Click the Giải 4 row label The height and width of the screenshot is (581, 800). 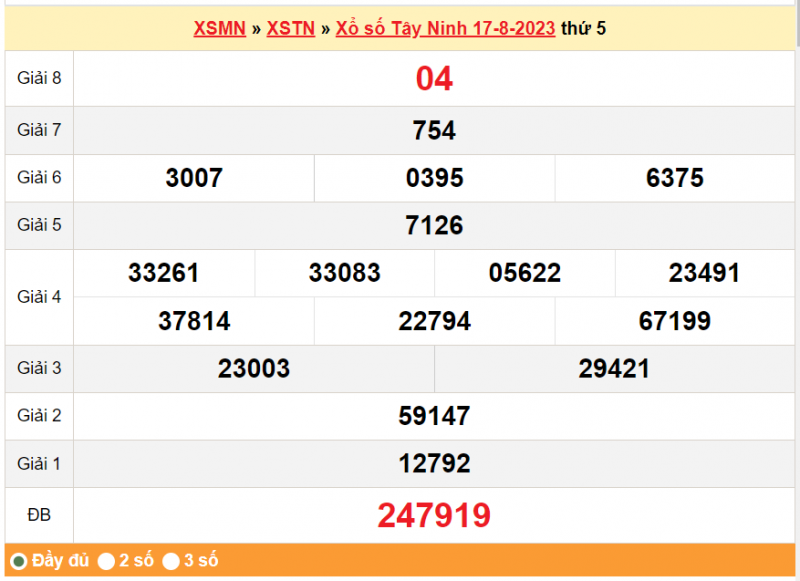[x=39, y=297]
